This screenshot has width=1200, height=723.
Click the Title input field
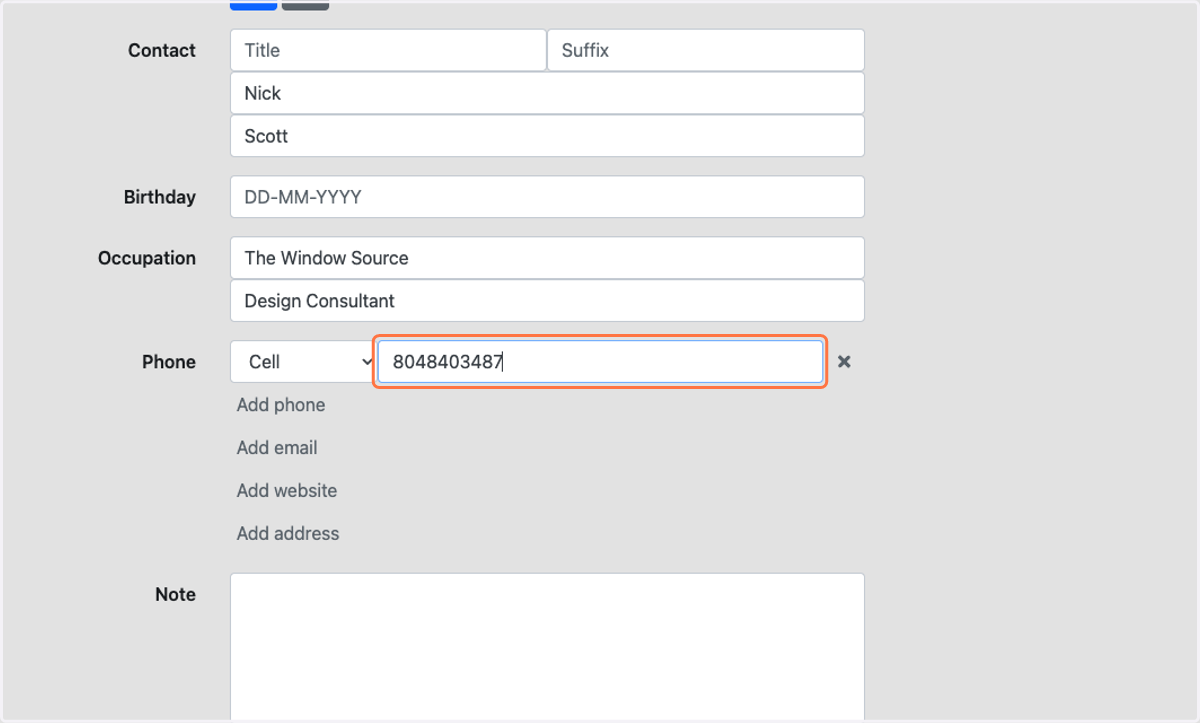388,50
